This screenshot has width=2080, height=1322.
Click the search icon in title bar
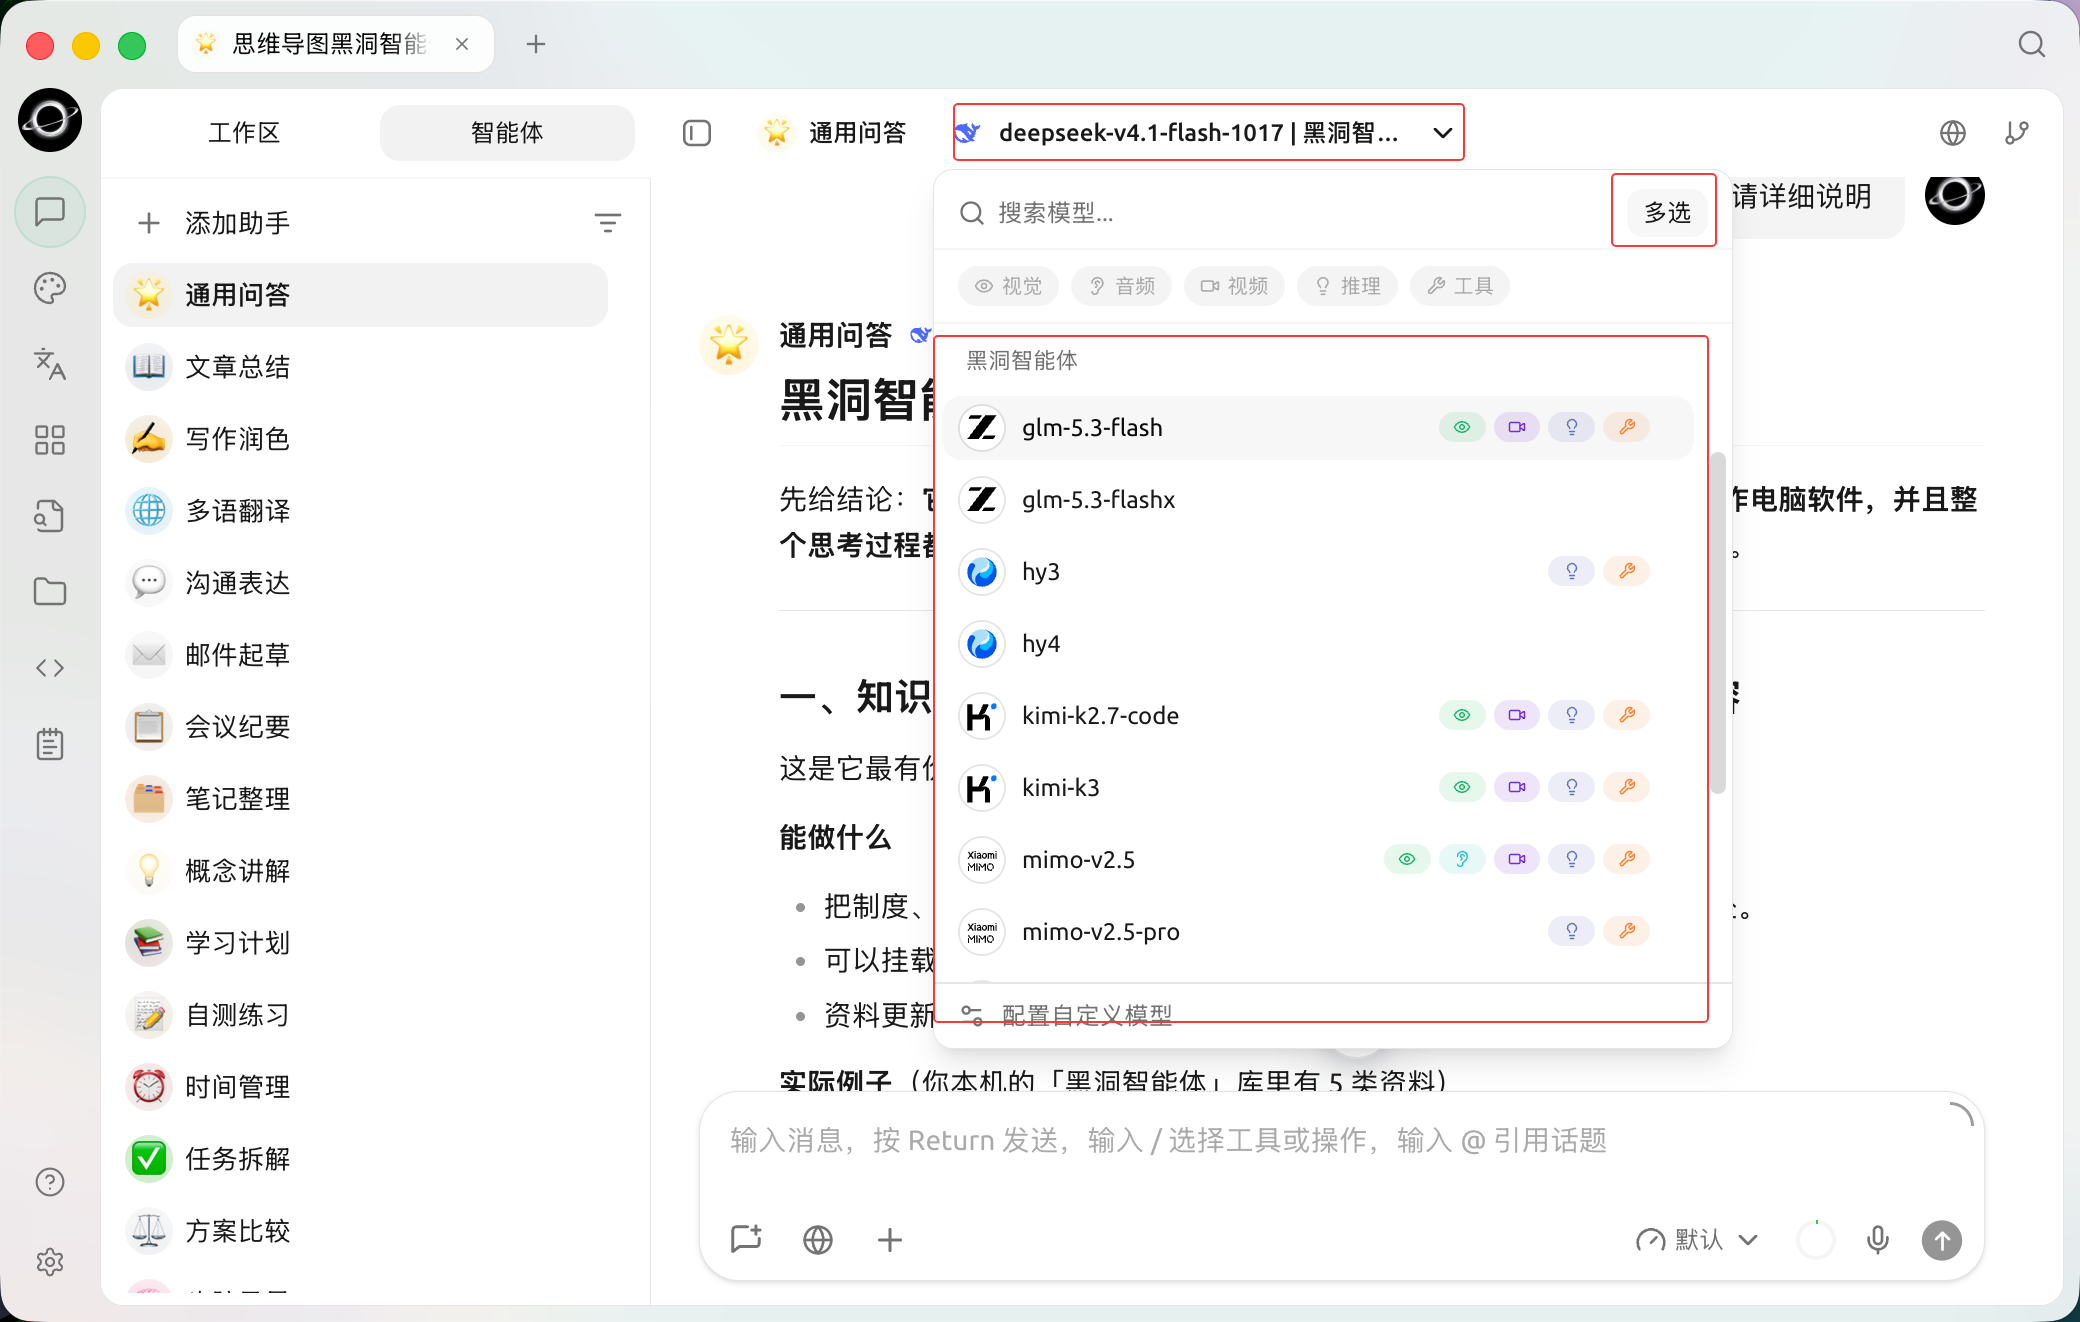pyautogui.click(x=2032, y=44)
